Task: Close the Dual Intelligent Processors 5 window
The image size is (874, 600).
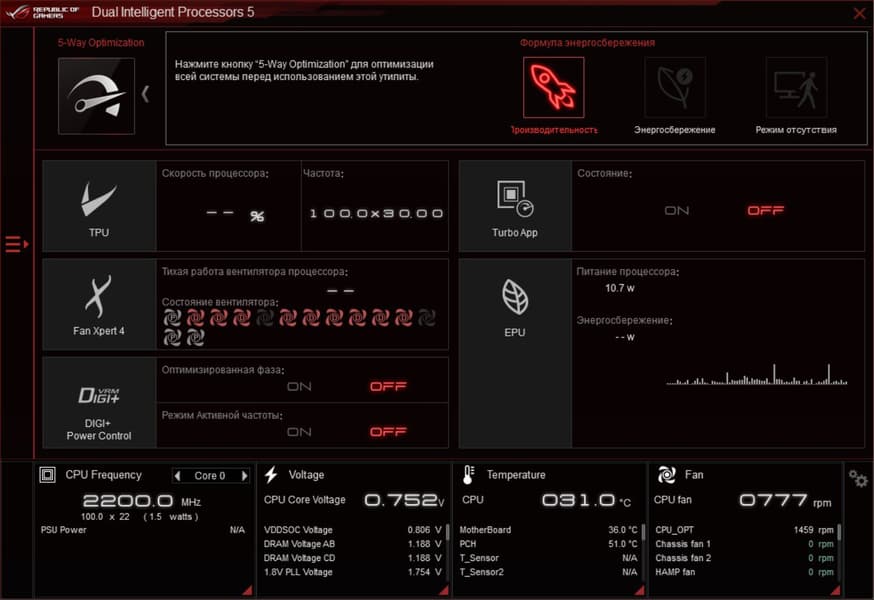Action: click(860, 13)
